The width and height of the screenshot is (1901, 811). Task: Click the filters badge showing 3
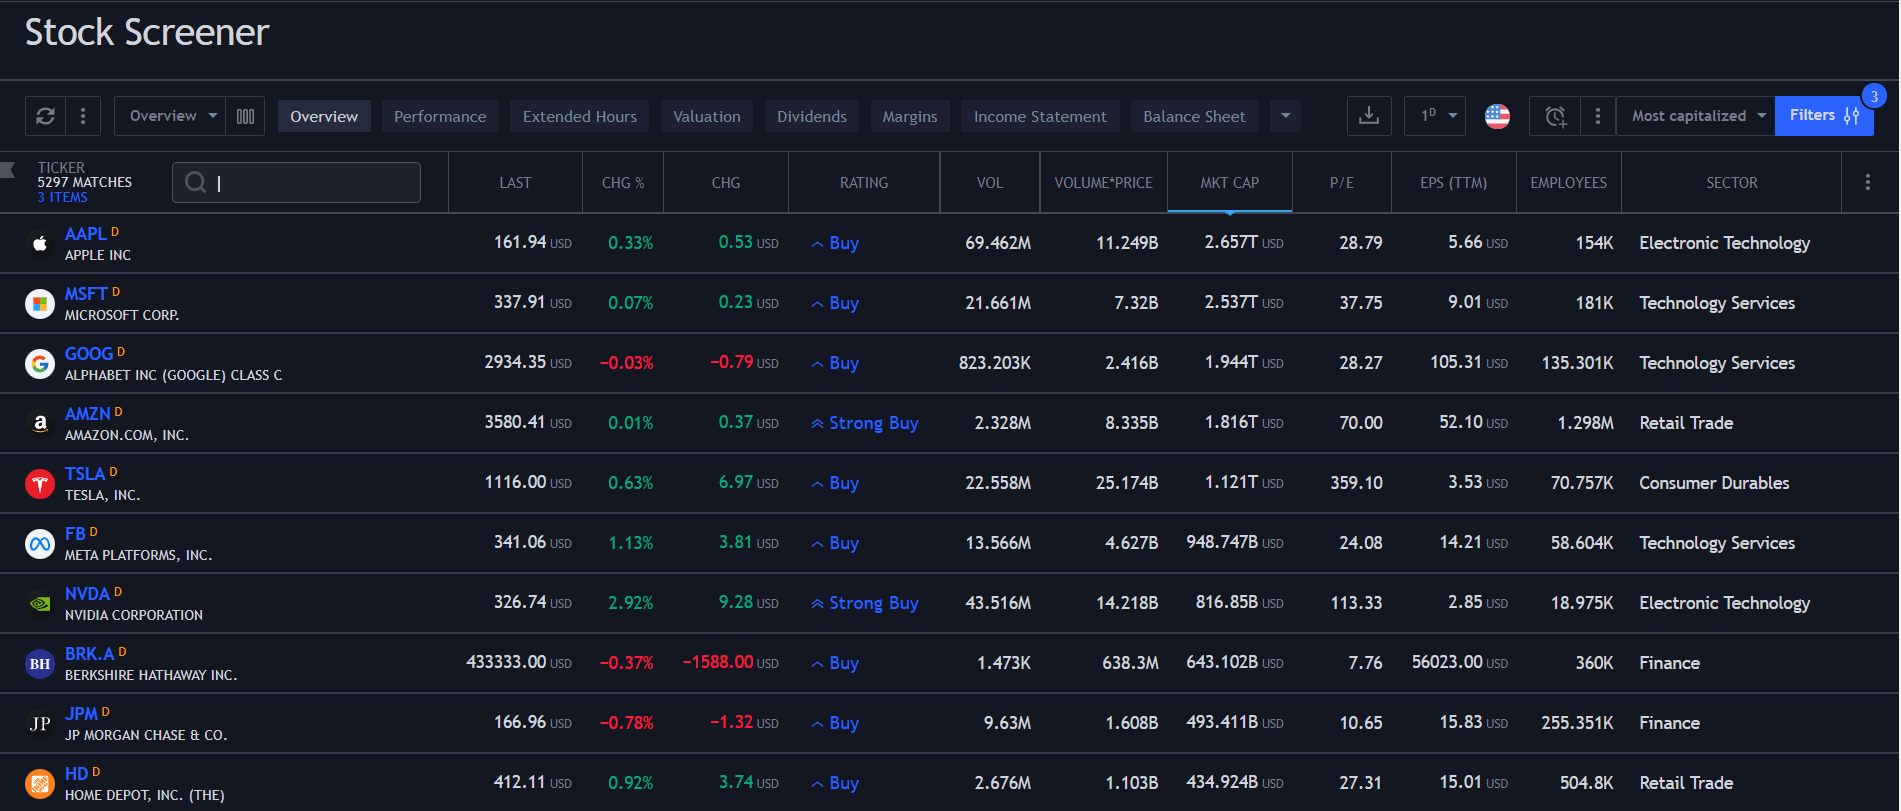click(1874, 96)
